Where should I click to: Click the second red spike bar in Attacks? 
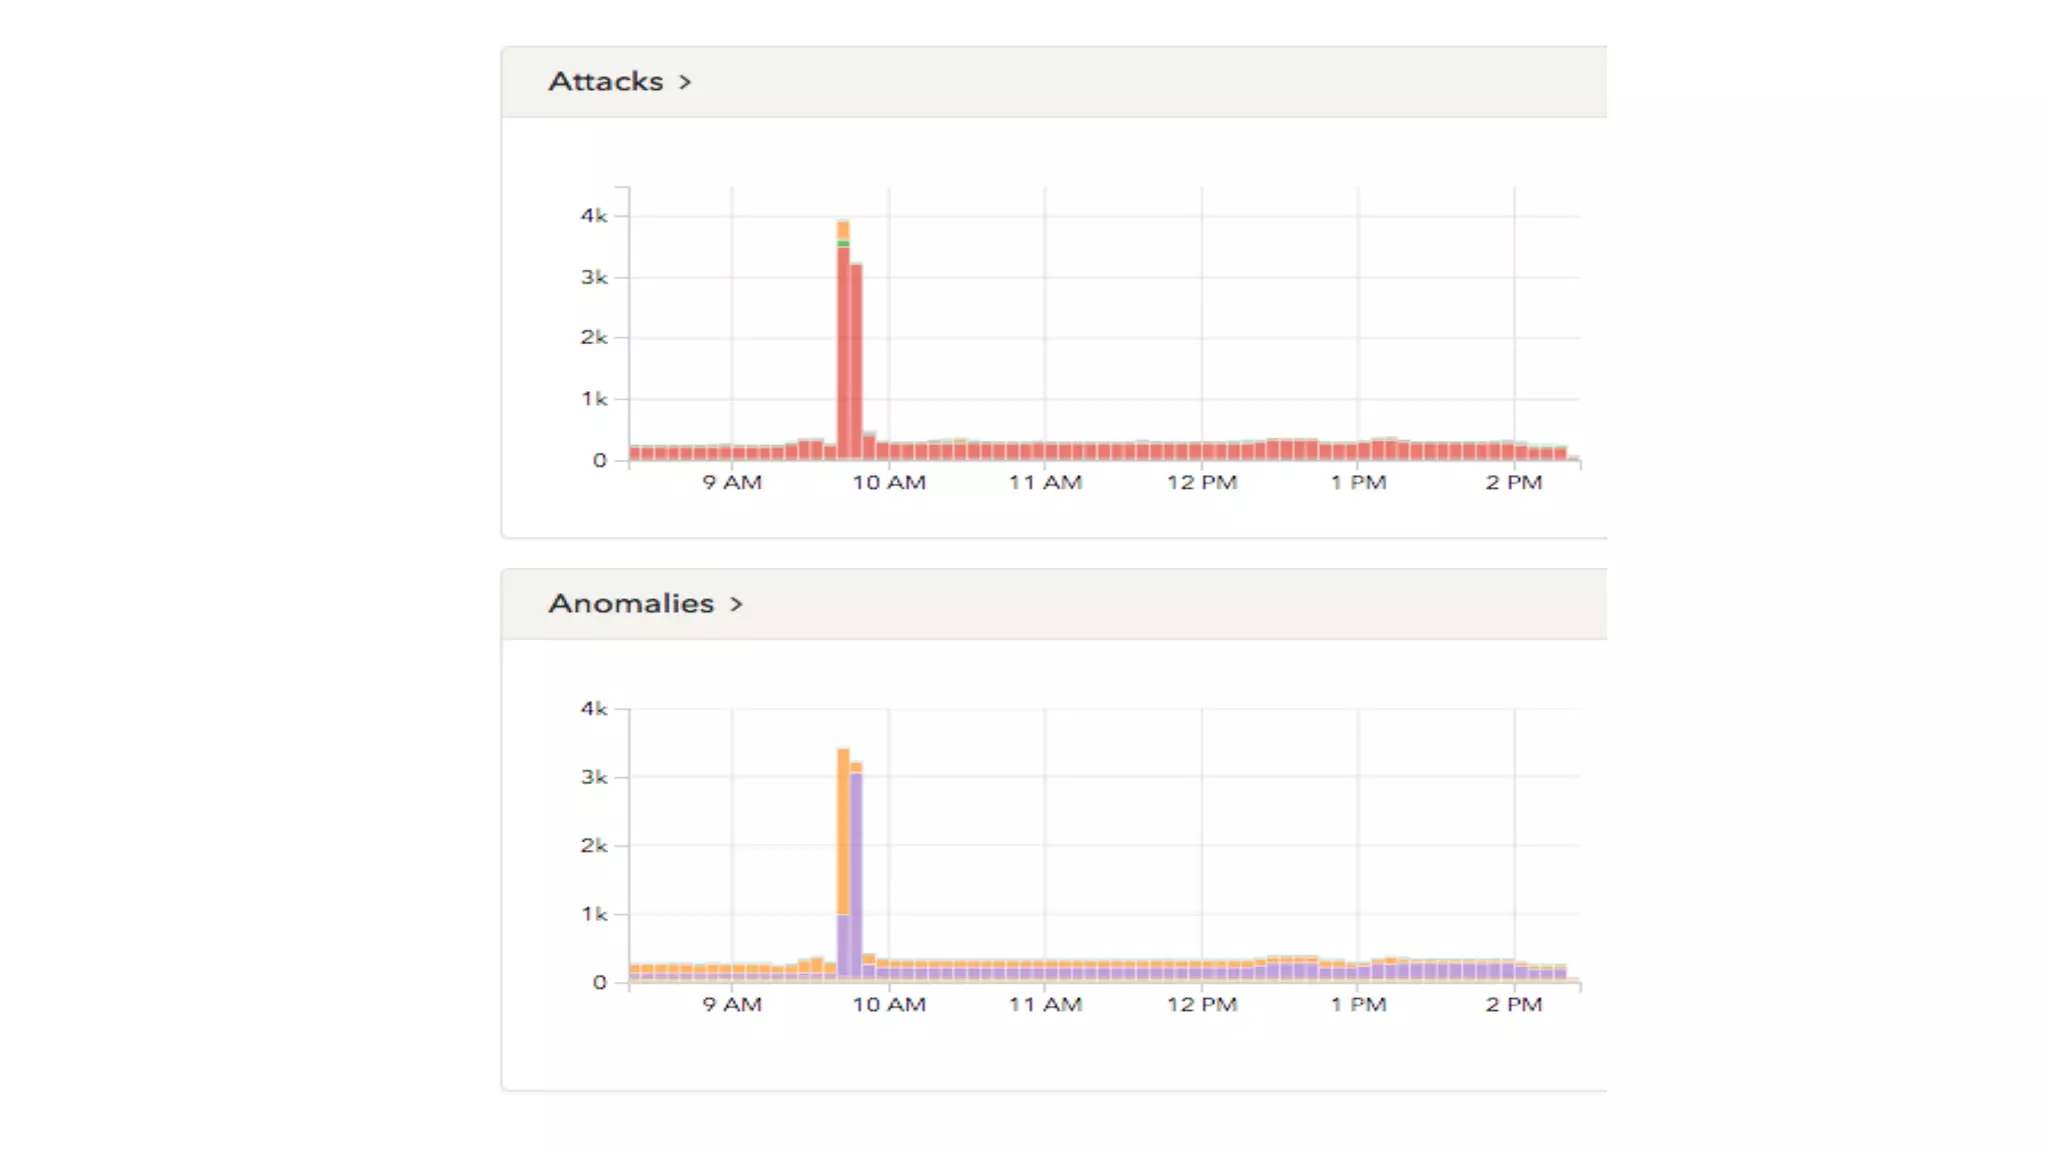856,360
